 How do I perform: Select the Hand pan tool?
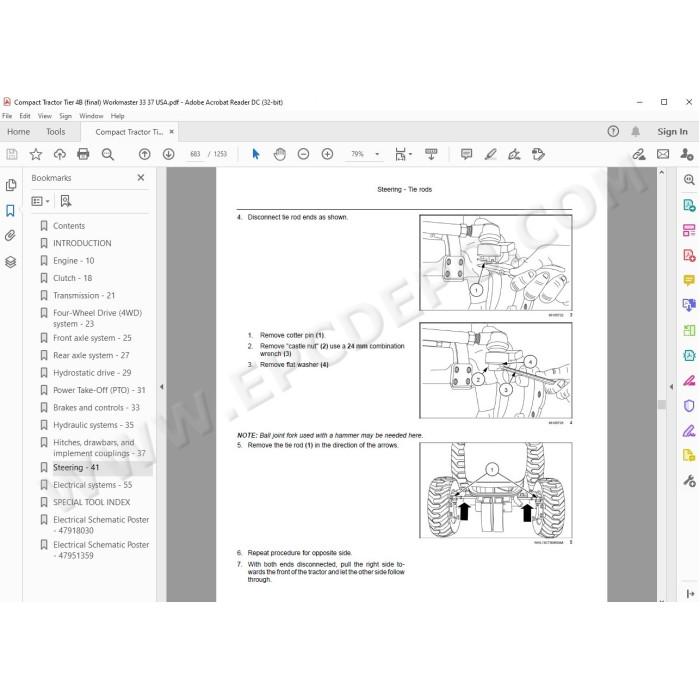(x=279, y=154)
